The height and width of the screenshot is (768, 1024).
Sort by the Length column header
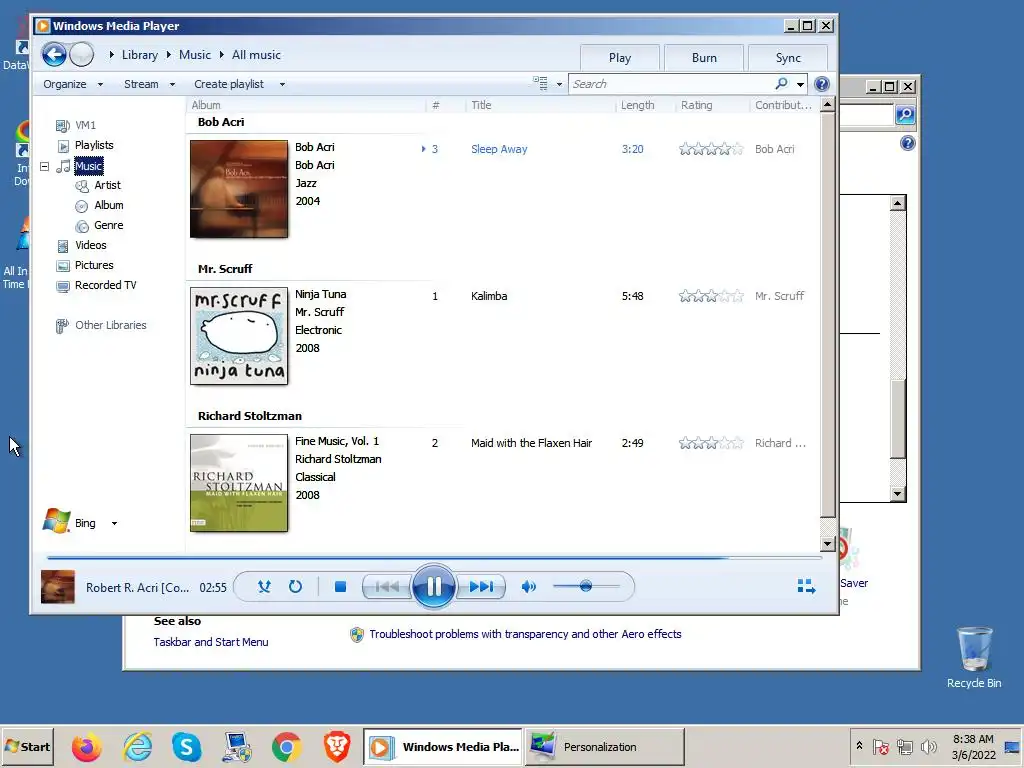tap(645, 105)
